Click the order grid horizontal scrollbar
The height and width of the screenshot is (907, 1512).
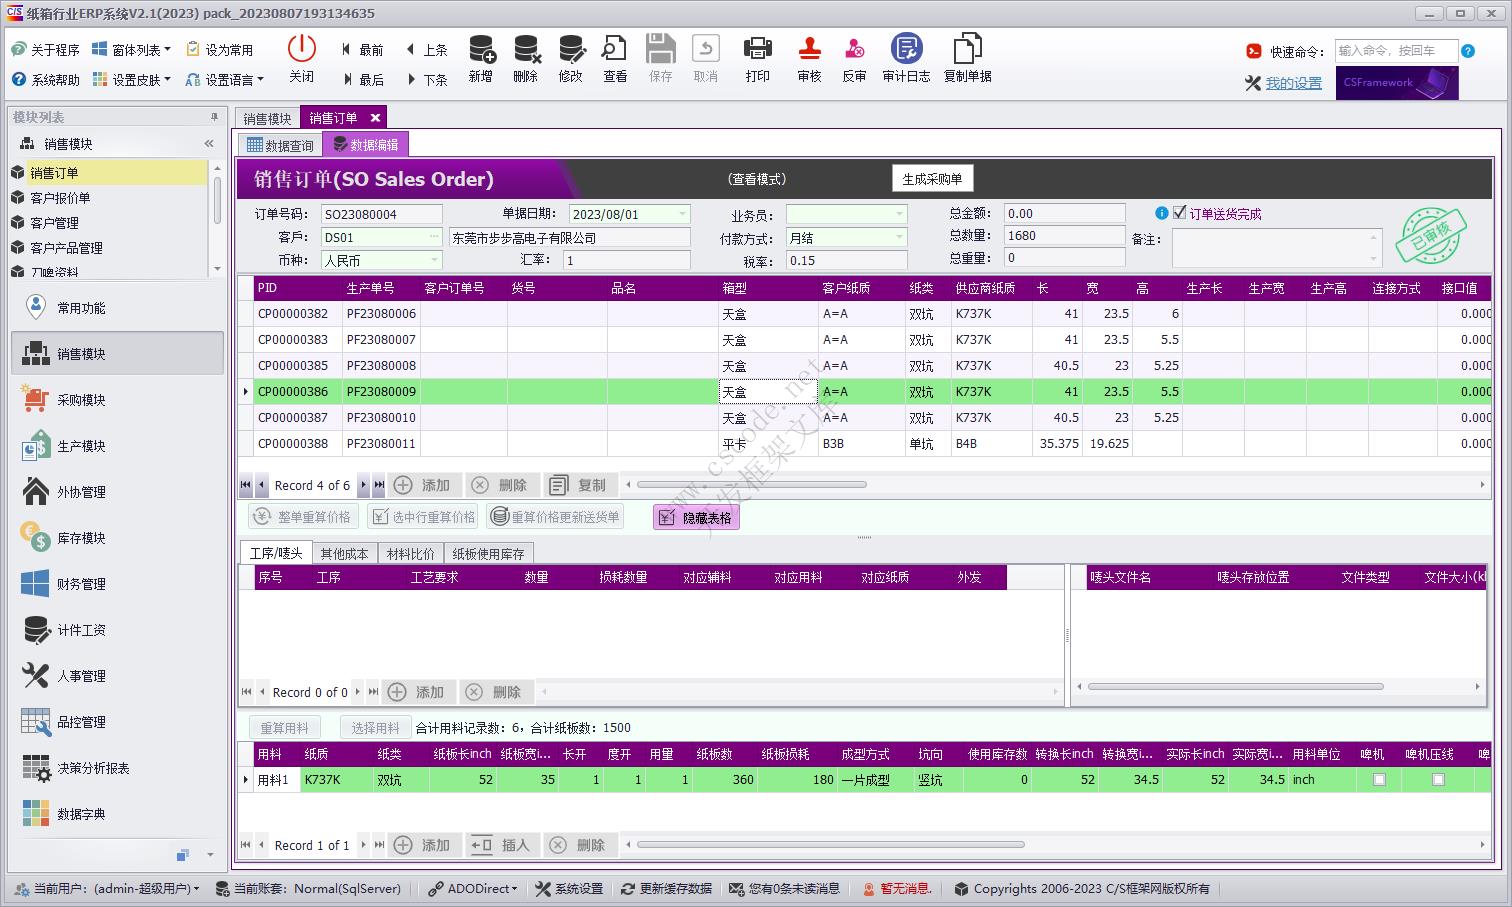point(751,485)
